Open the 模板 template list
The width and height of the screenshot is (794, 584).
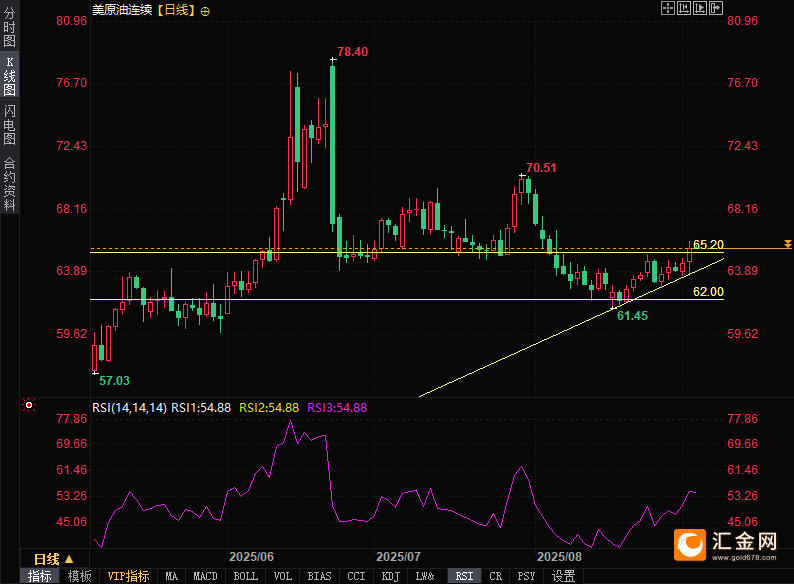[x=80, y=576]
